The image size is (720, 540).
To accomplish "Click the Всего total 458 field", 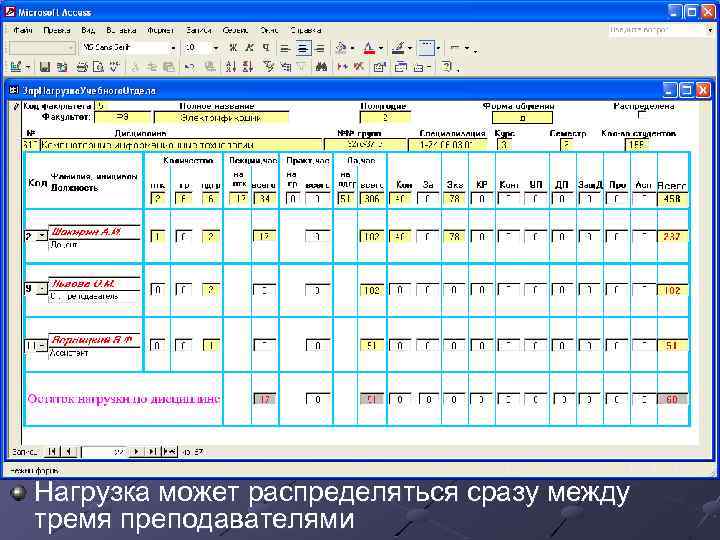I will (672, 199).
